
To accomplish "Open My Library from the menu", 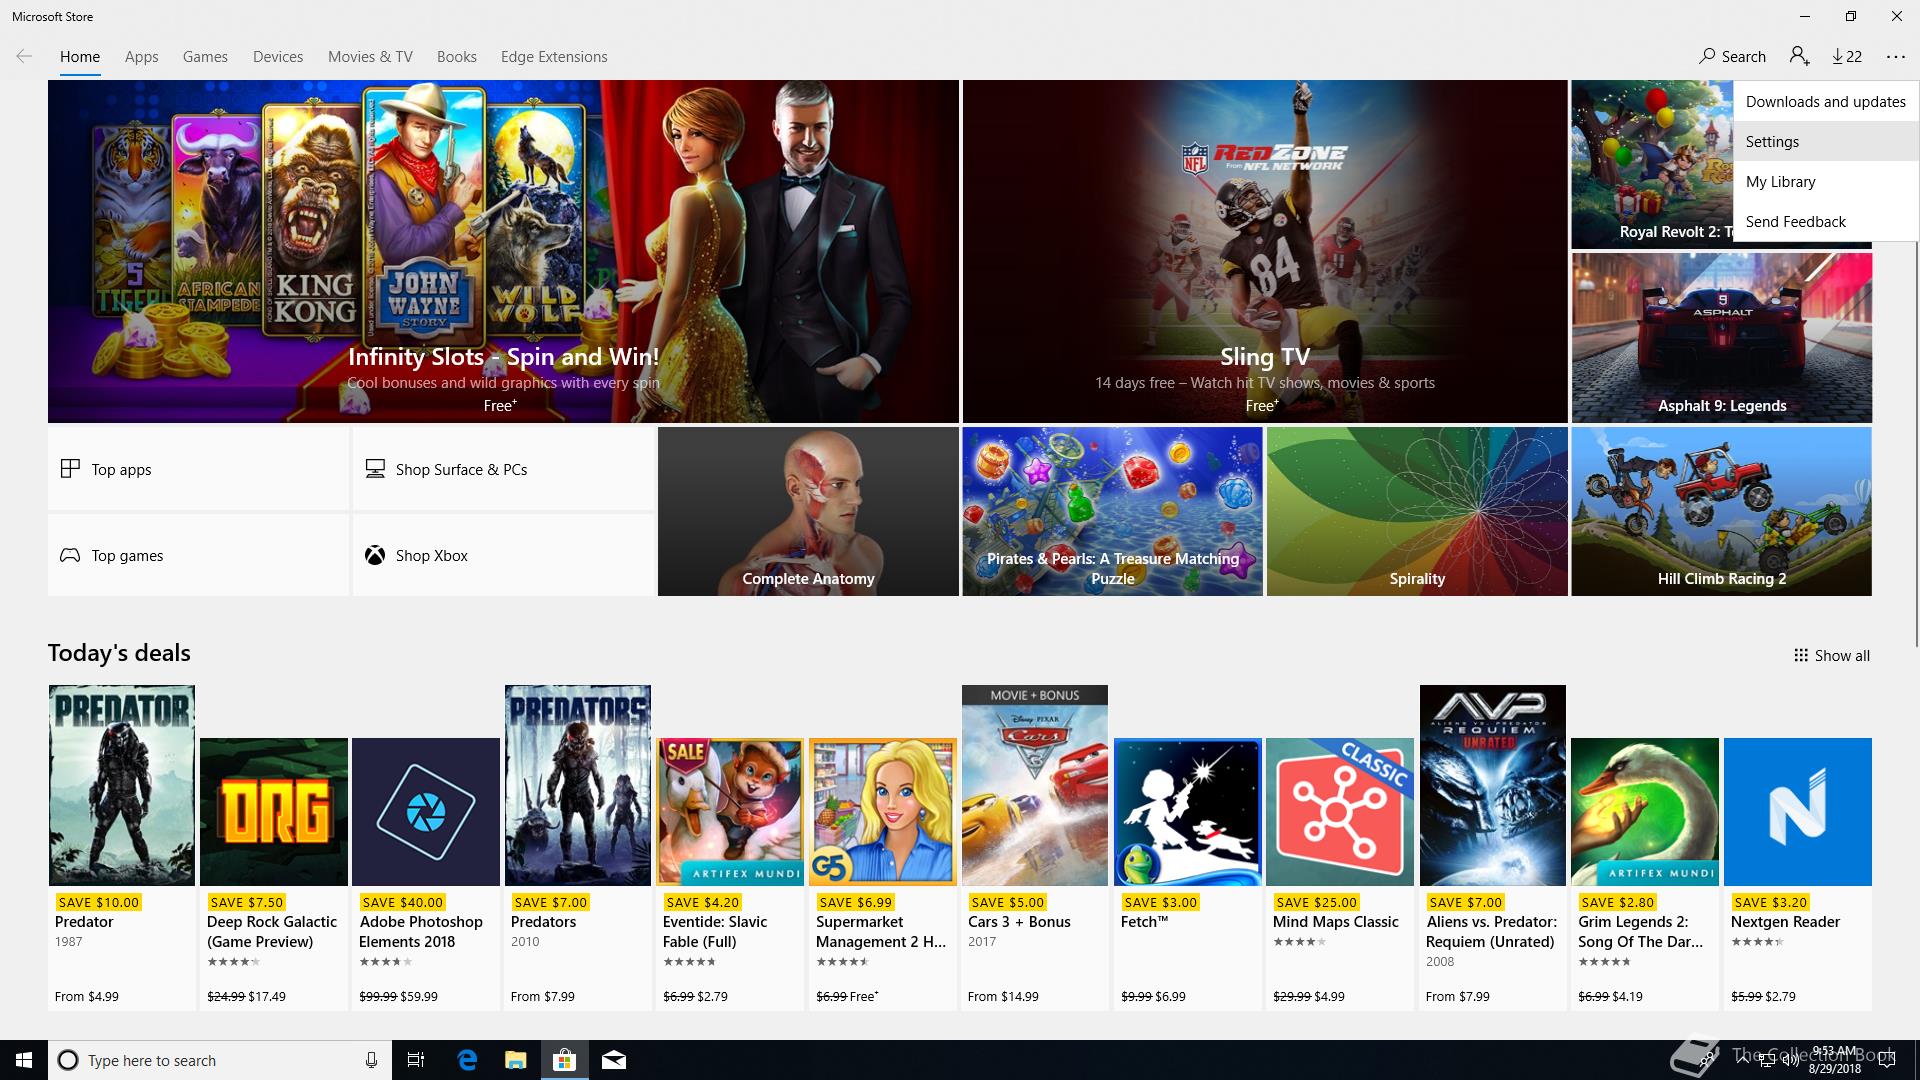I will (x=1826, y=181).
